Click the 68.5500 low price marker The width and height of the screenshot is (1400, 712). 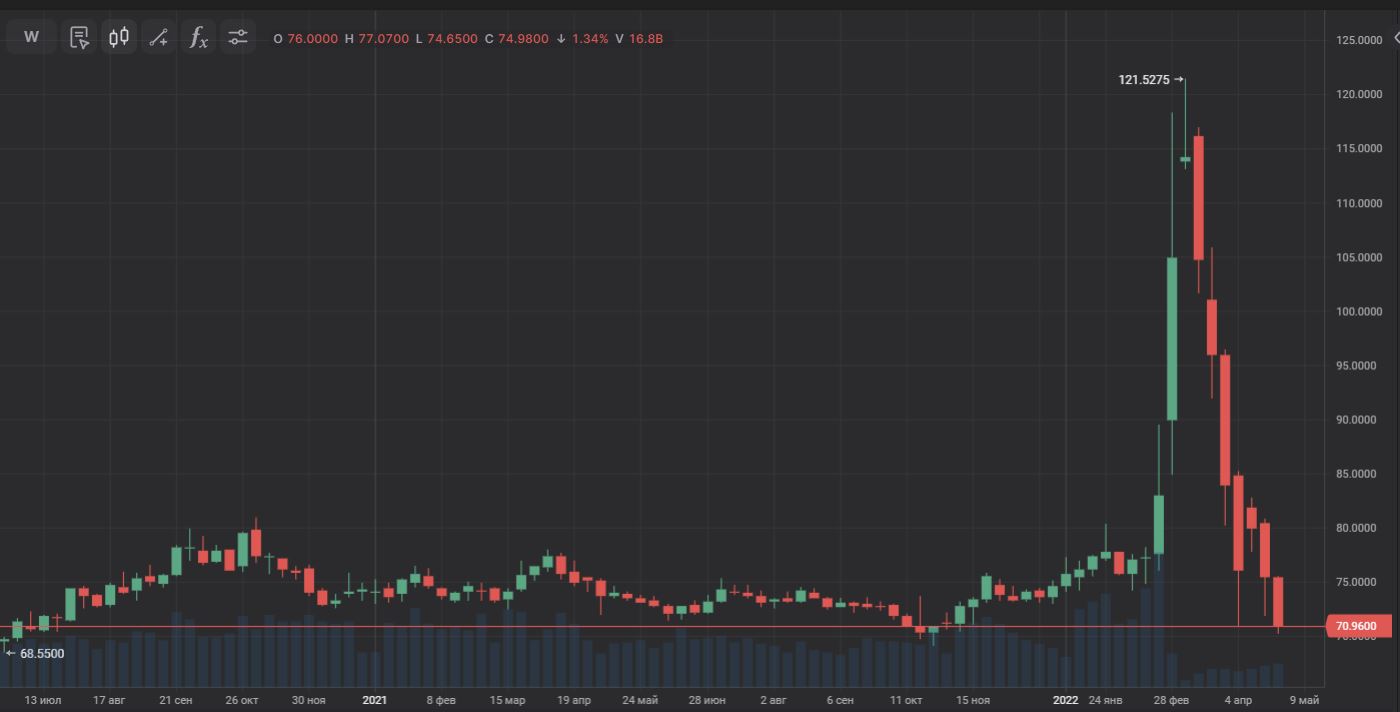tap(42, 653)
